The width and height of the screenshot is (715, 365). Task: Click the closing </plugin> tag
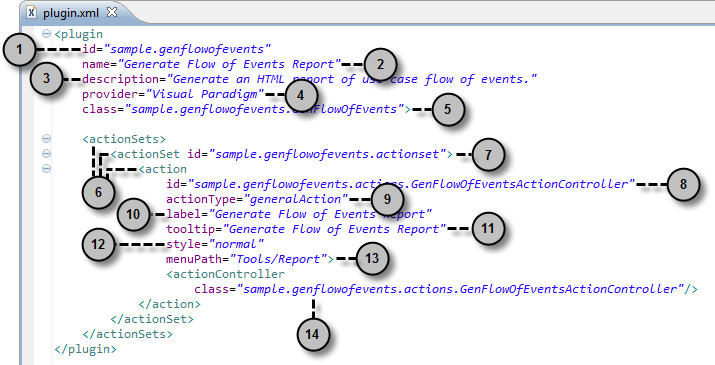click(85, 349)
